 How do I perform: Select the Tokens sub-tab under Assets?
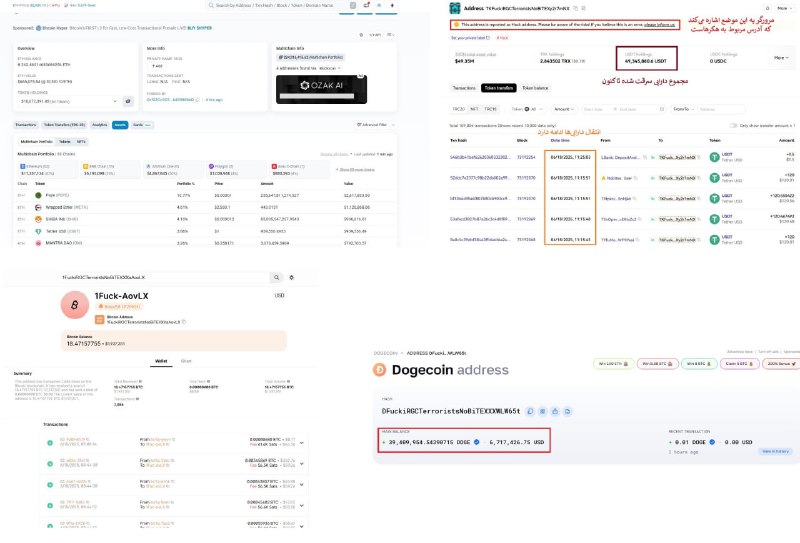pyautogui.click(x=65, y=141)
